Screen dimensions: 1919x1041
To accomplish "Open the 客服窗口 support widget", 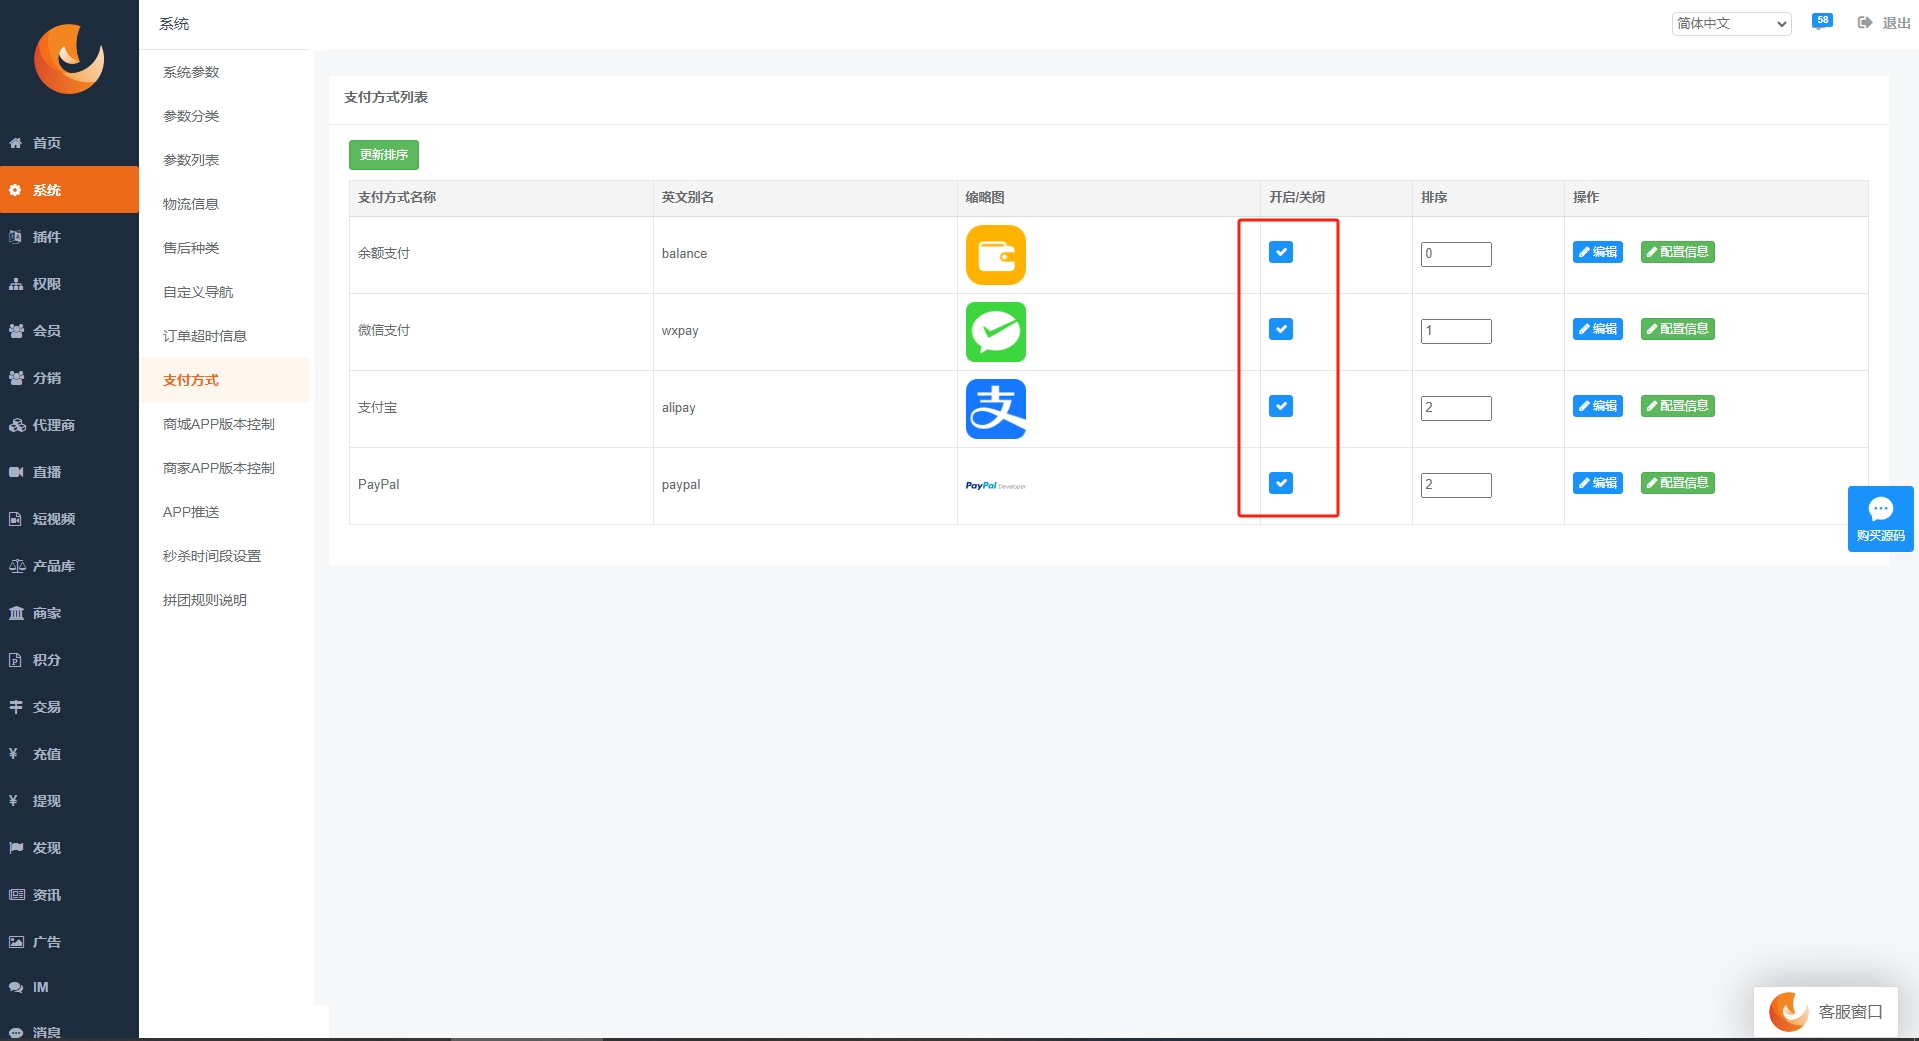I will (1825, 1012).
